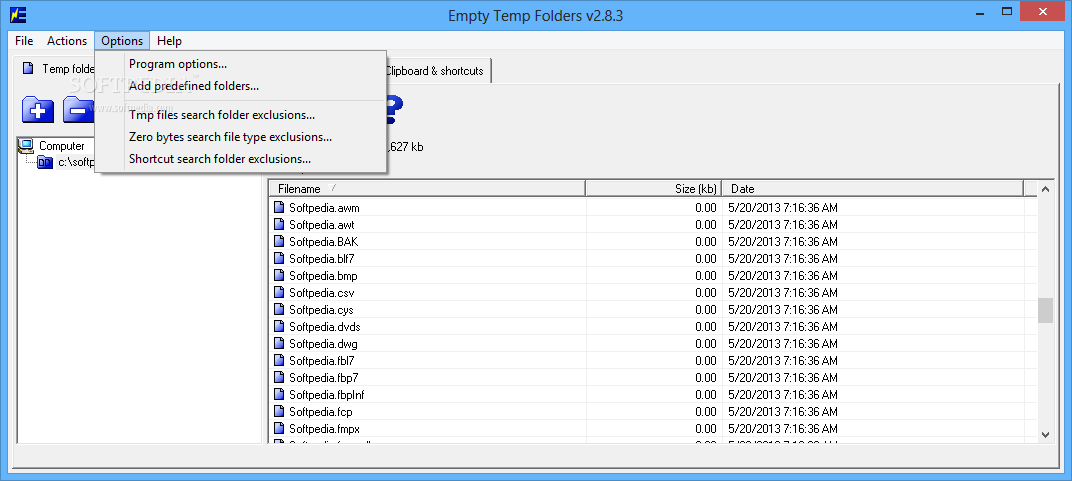This screenshot has height=481, width=1072.
Task: Select the Softpedia.csv filename
Action: coord(321,292)
